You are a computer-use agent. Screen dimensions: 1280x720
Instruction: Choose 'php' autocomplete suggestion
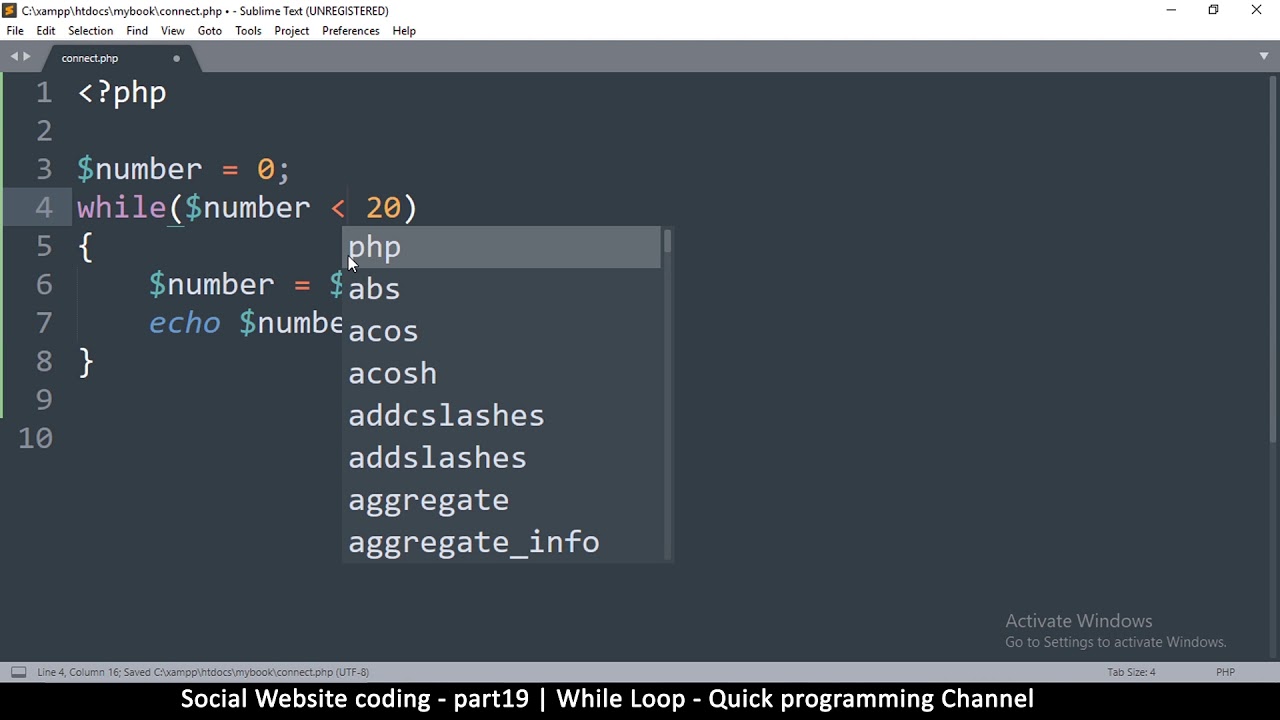click(x=501, y=247)
